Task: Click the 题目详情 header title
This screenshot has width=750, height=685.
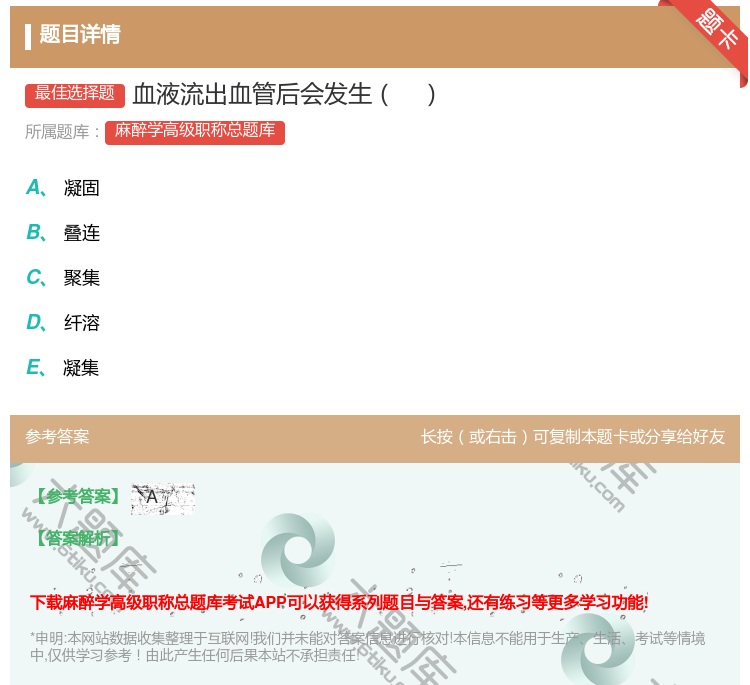Action: point(80,34)
